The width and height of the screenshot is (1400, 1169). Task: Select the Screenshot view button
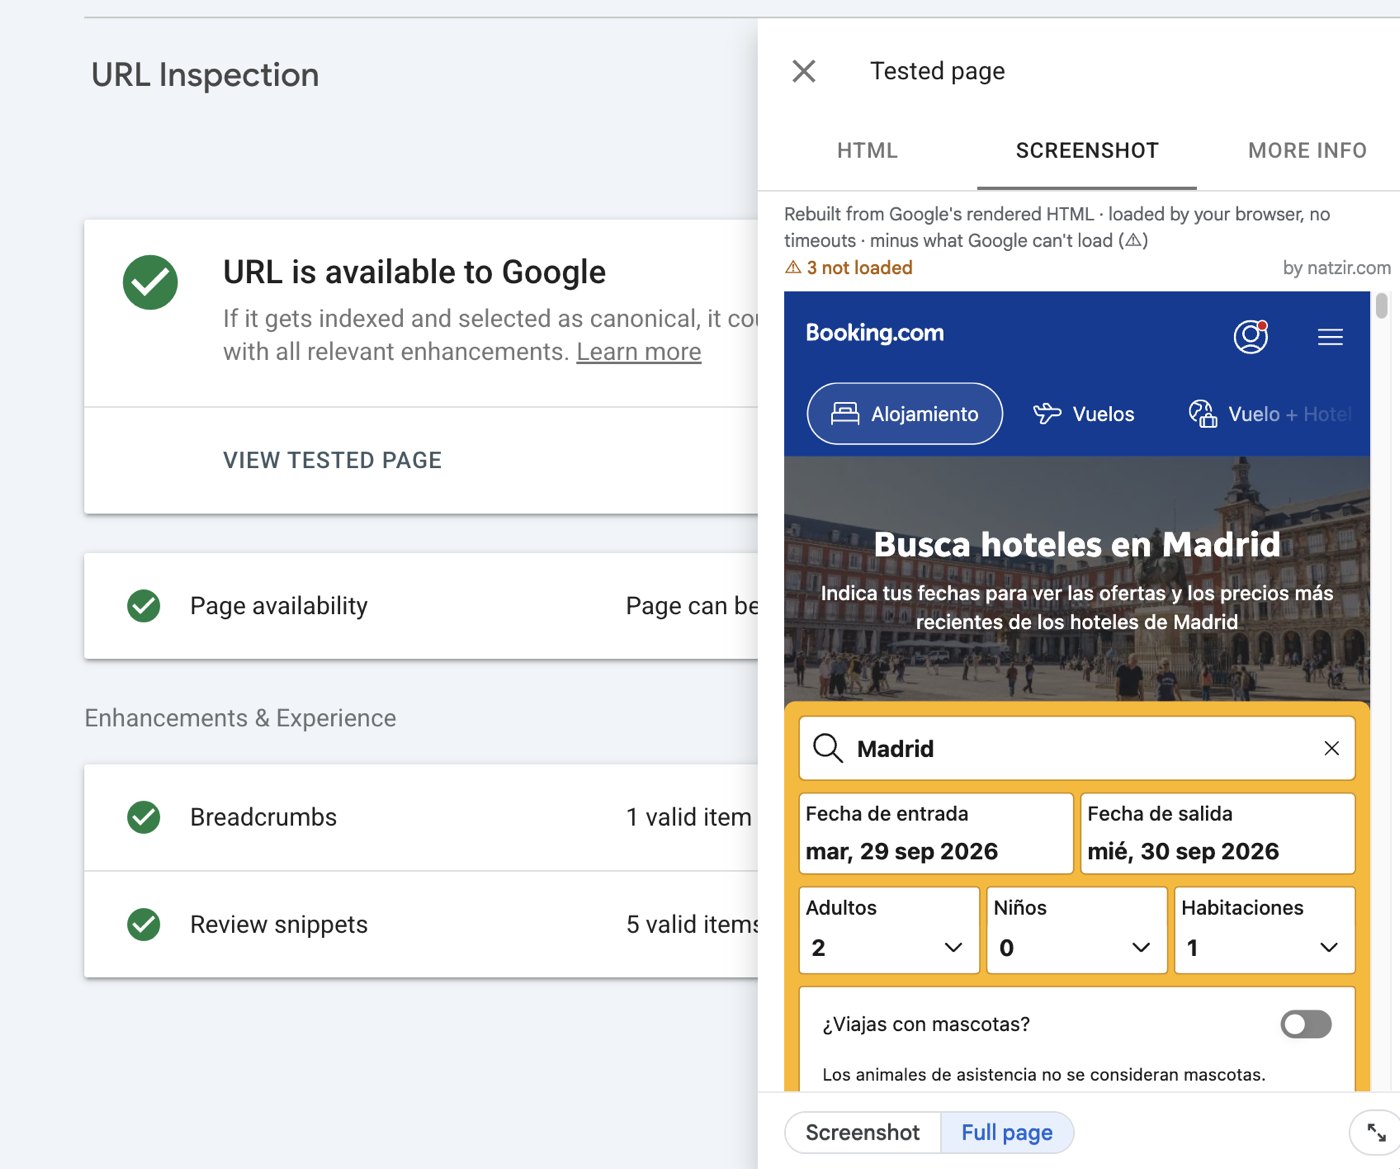pos(862,1132)
